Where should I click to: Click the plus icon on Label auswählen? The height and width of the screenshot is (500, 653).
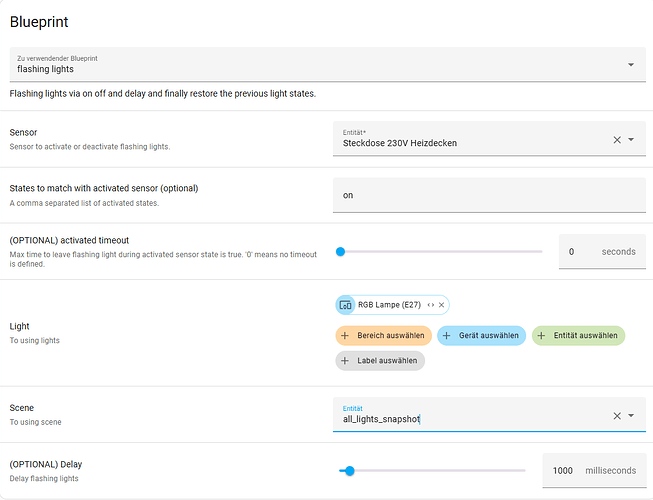345,361
